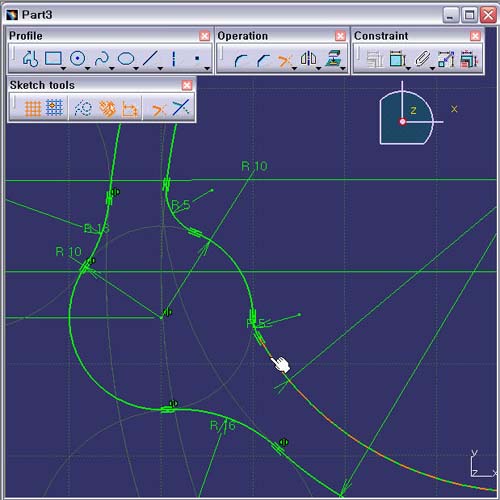The image size is (500, 500).
Task: Select the Chamfer tool
Action: [263, 60]
